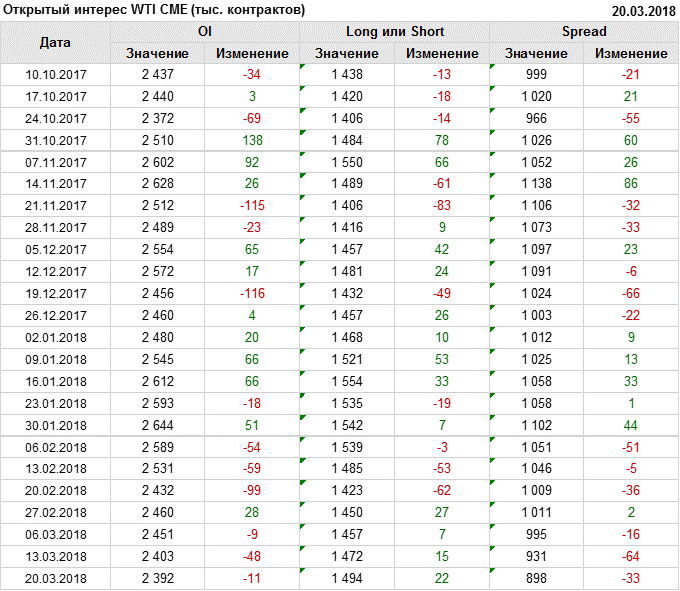Viewport: 680px width, 591px height.
Task: Select Spread value 1 138
Action: 536,184
